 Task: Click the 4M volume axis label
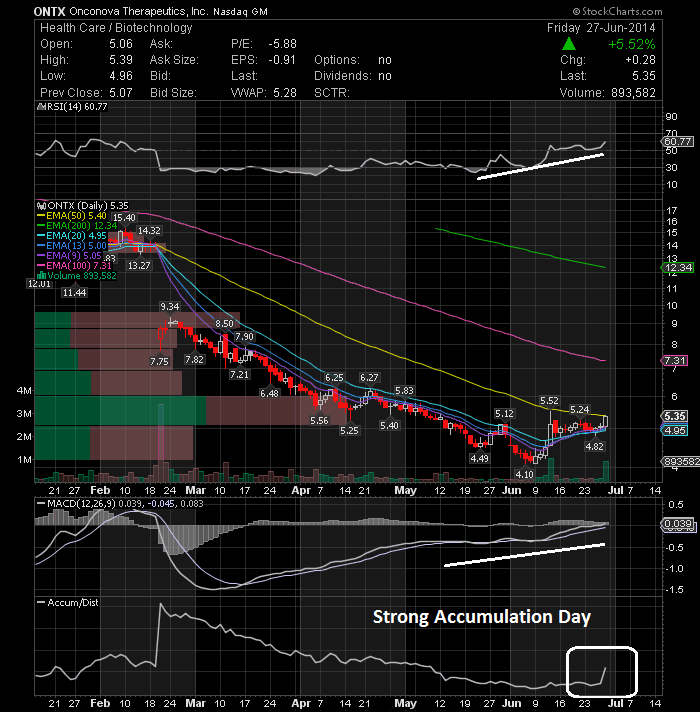point(24,391)
